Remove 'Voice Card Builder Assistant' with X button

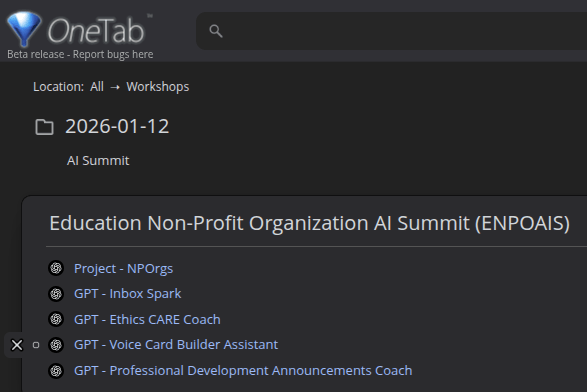pos(17,345)
